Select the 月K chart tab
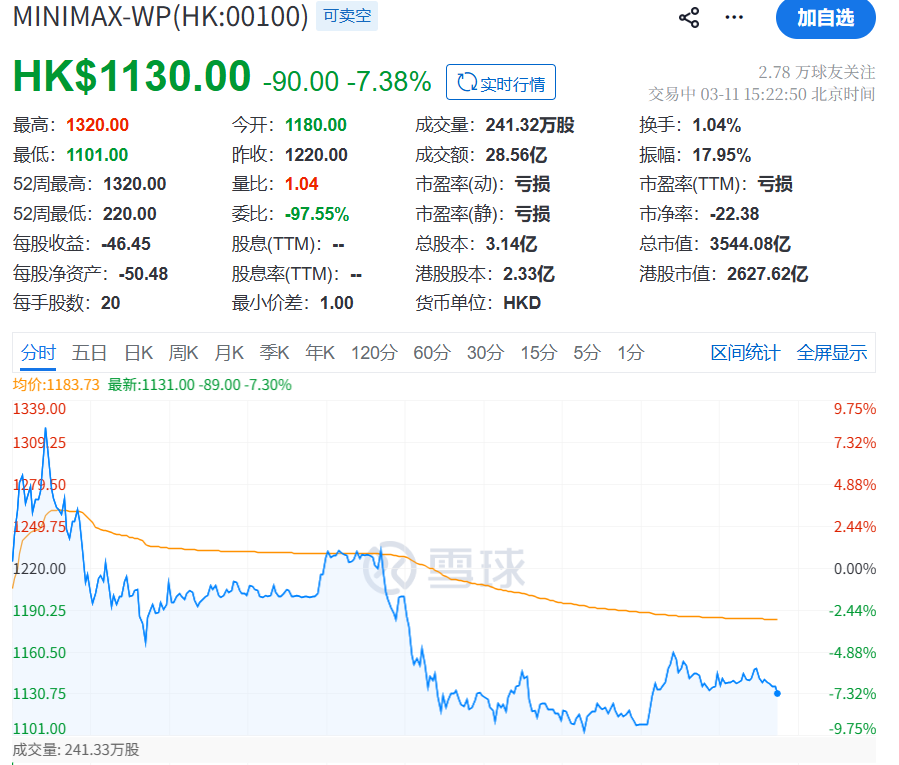The width and height of the screenshot is (899, 765). (229, 352)
